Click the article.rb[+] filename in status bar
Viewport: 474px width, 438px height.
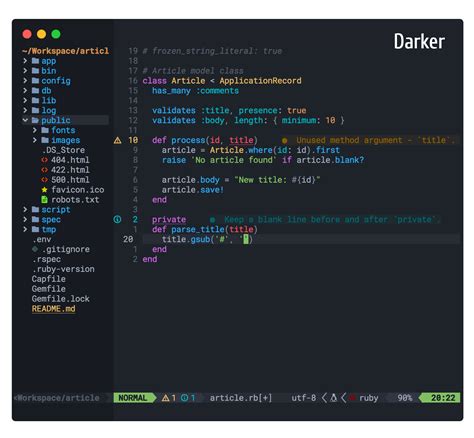241,398
